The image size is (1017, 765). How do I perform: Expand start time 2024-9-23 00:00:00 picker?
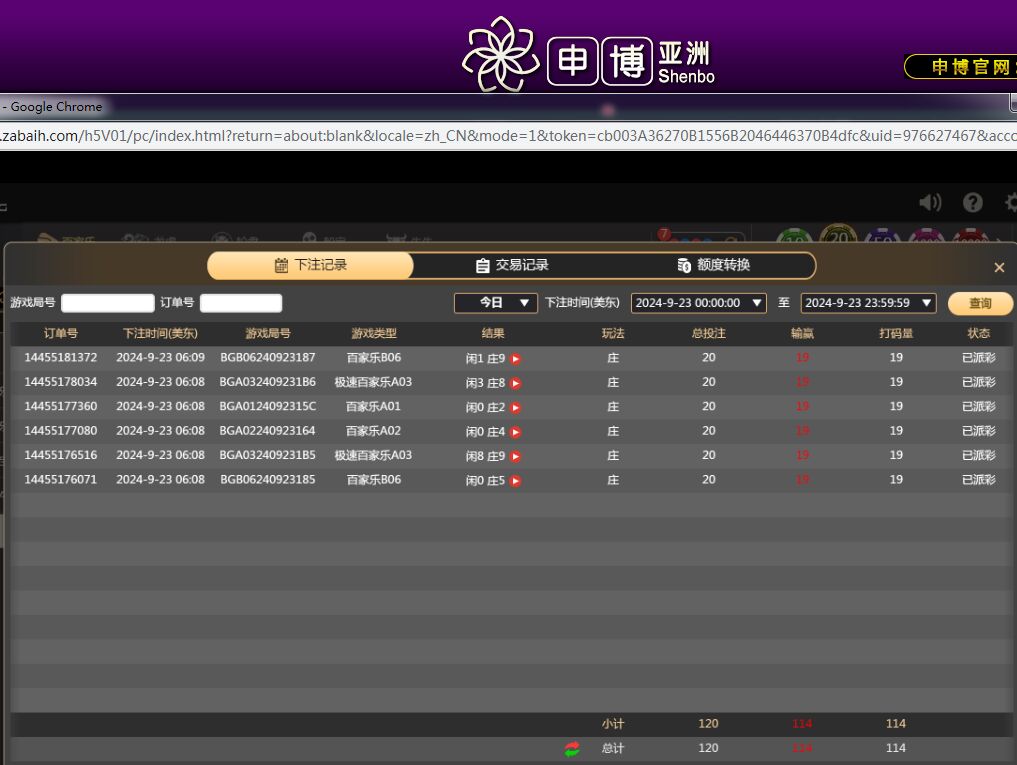point(698,303)
